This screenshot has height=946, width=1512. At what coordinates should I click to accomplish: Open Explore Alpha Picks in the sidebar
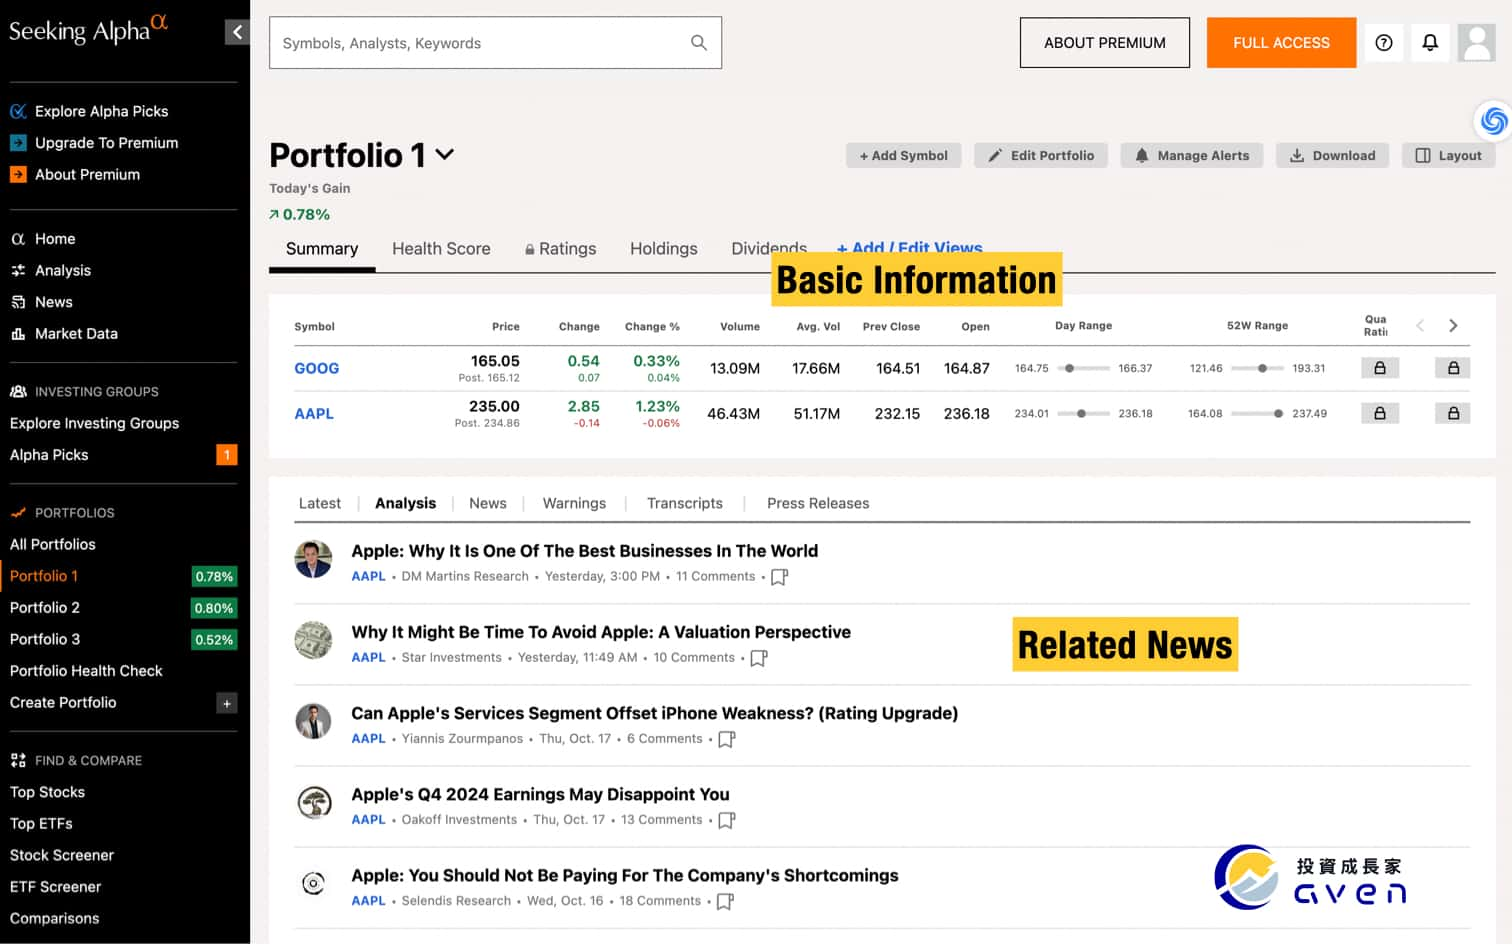[x=101, y=111]
